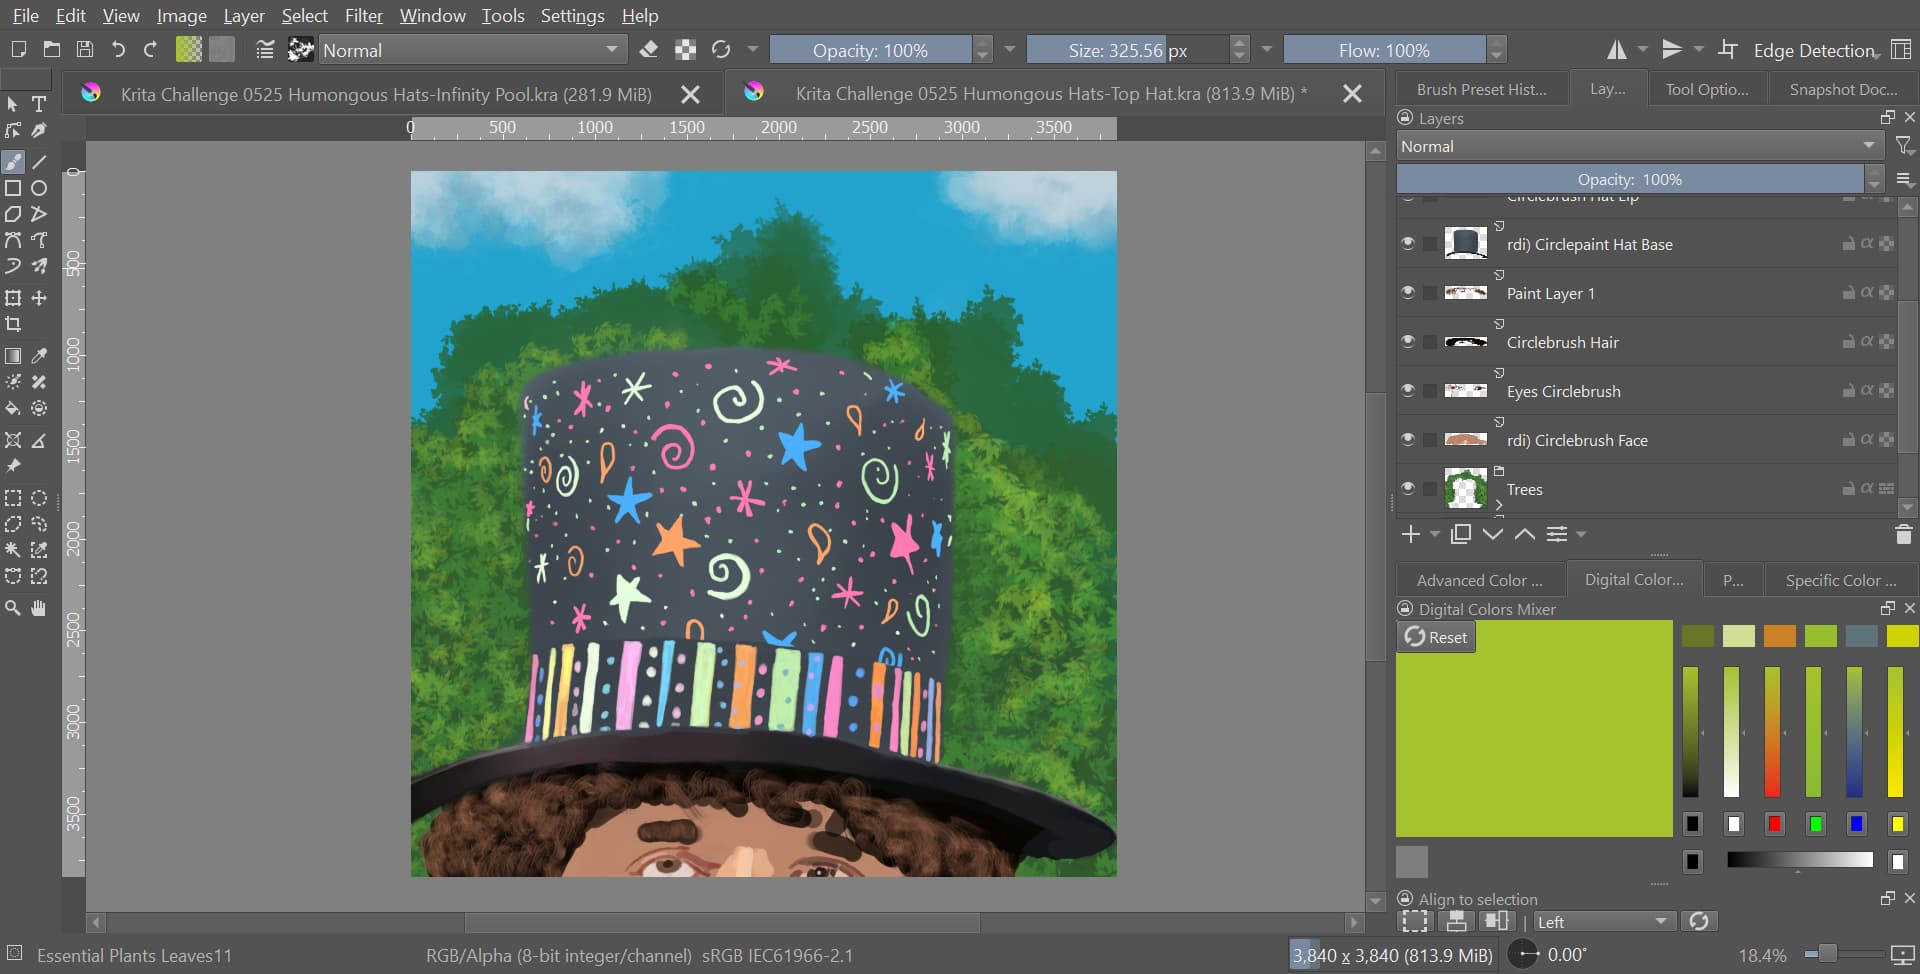Select the Fill bucket tool
The image size is (1920, 974).
click(13, 408)
